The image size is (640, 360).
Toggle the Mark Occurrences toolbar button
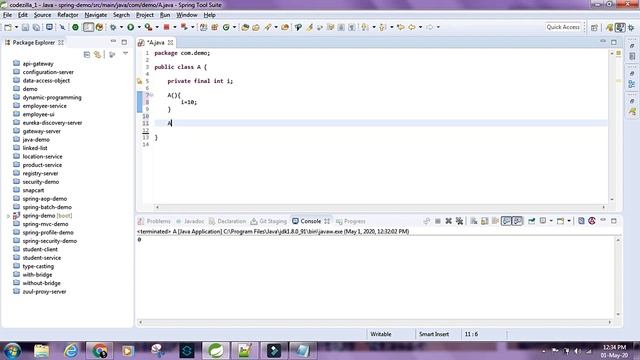[x=309, y=27]
